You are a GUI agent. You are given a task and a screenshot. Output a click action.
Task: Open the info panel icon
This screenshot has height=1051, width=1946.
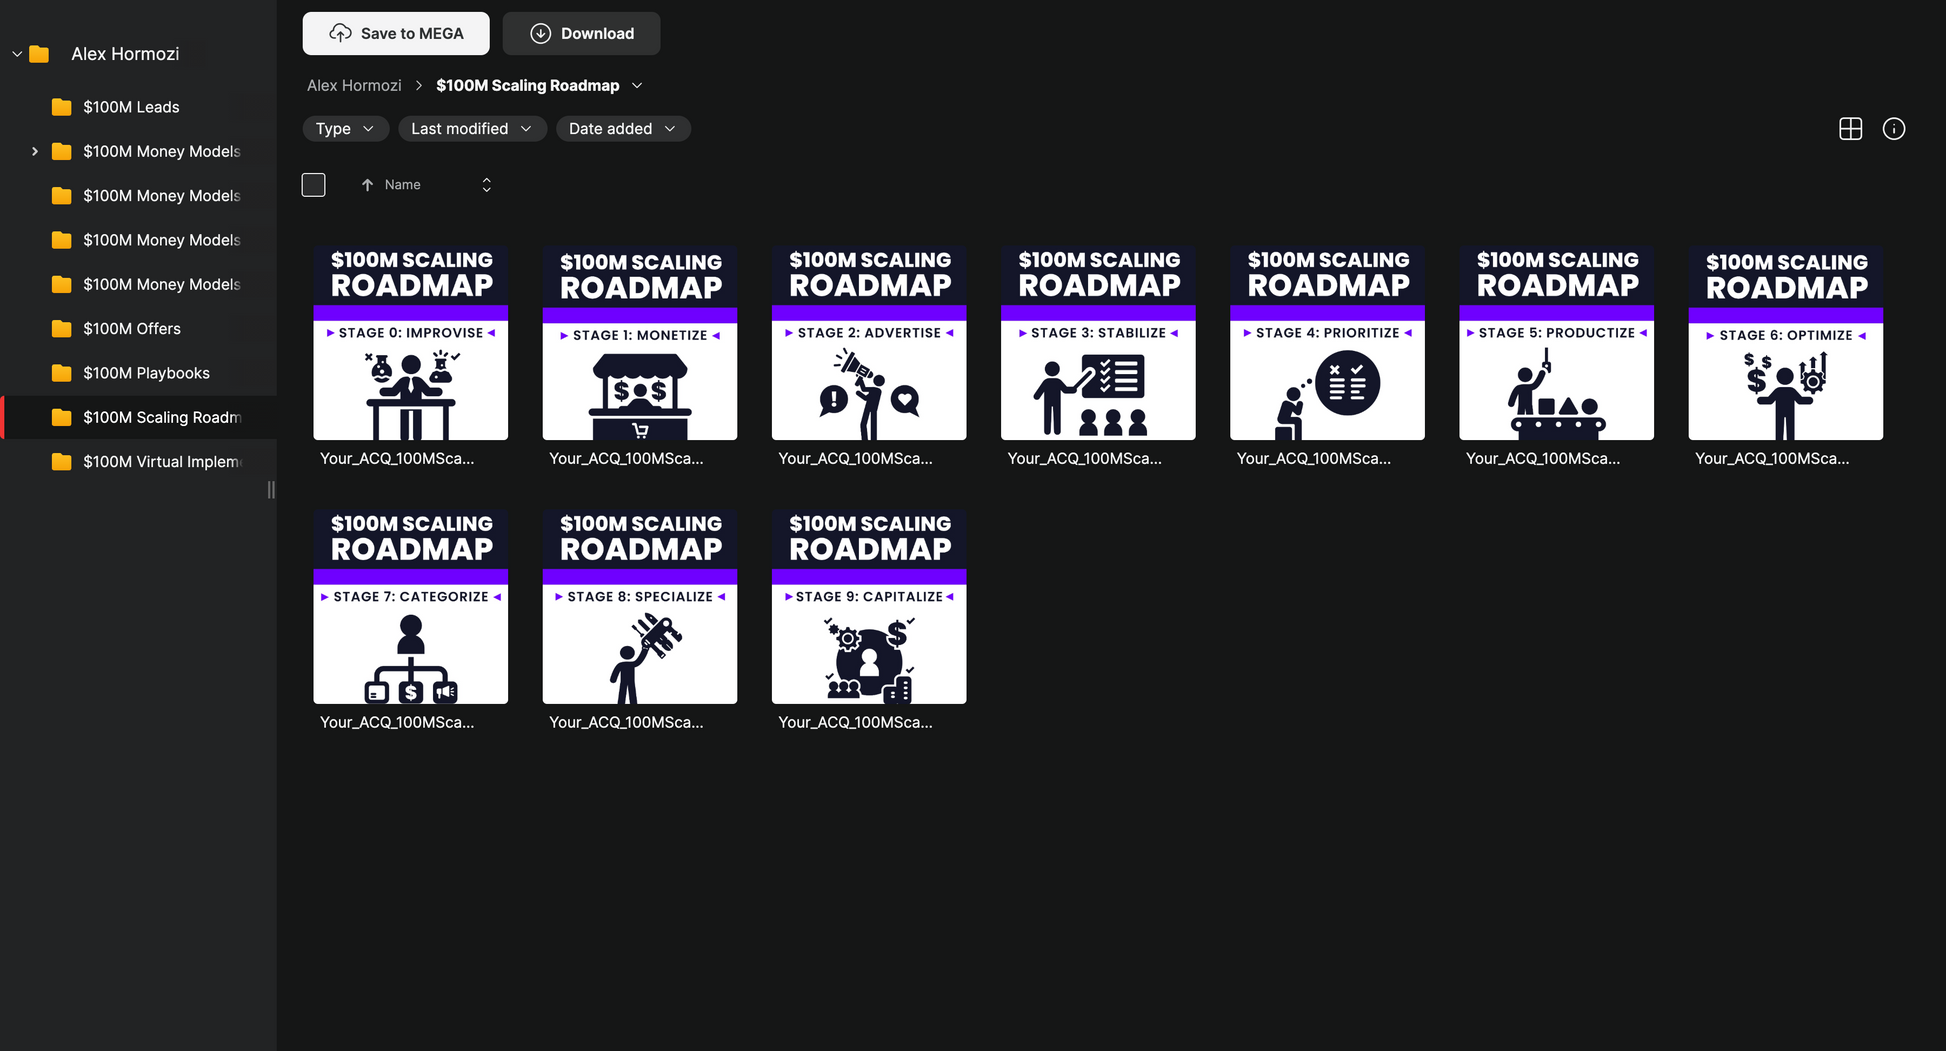pyautogui.click(x=1893, y=129)
